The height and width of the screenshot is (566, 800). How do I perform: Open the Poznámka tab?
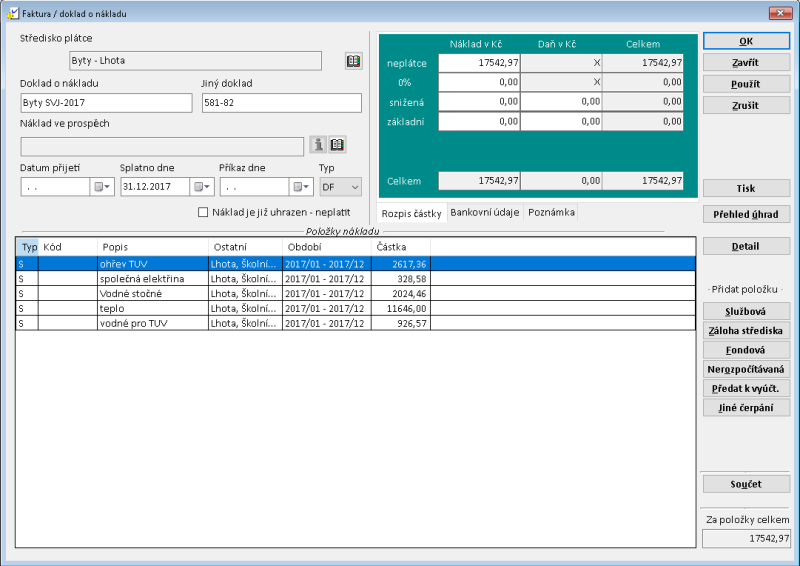tap(551, 212)
